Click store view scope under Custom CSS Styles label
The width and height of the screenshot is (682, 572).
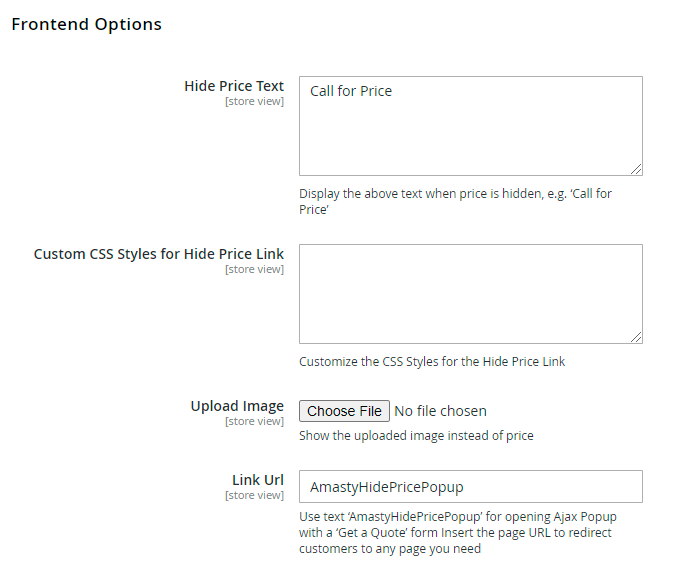(254, 269)
